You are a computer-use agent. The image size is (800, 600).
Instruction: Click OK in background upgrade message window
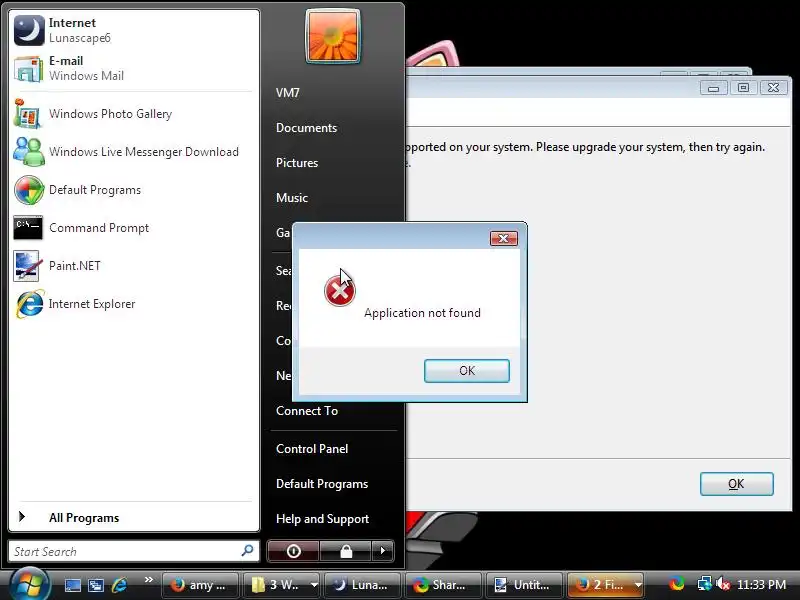736,484
